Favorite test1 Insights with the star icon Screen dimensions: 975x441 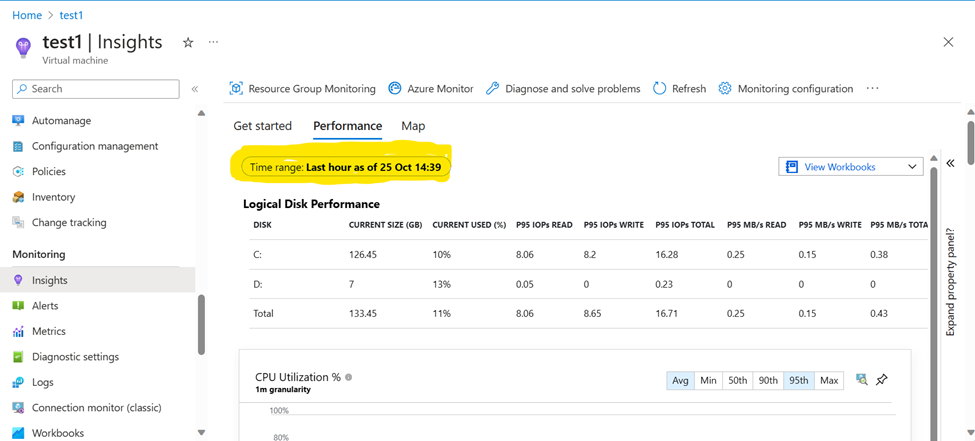click(x=188, y=42)
